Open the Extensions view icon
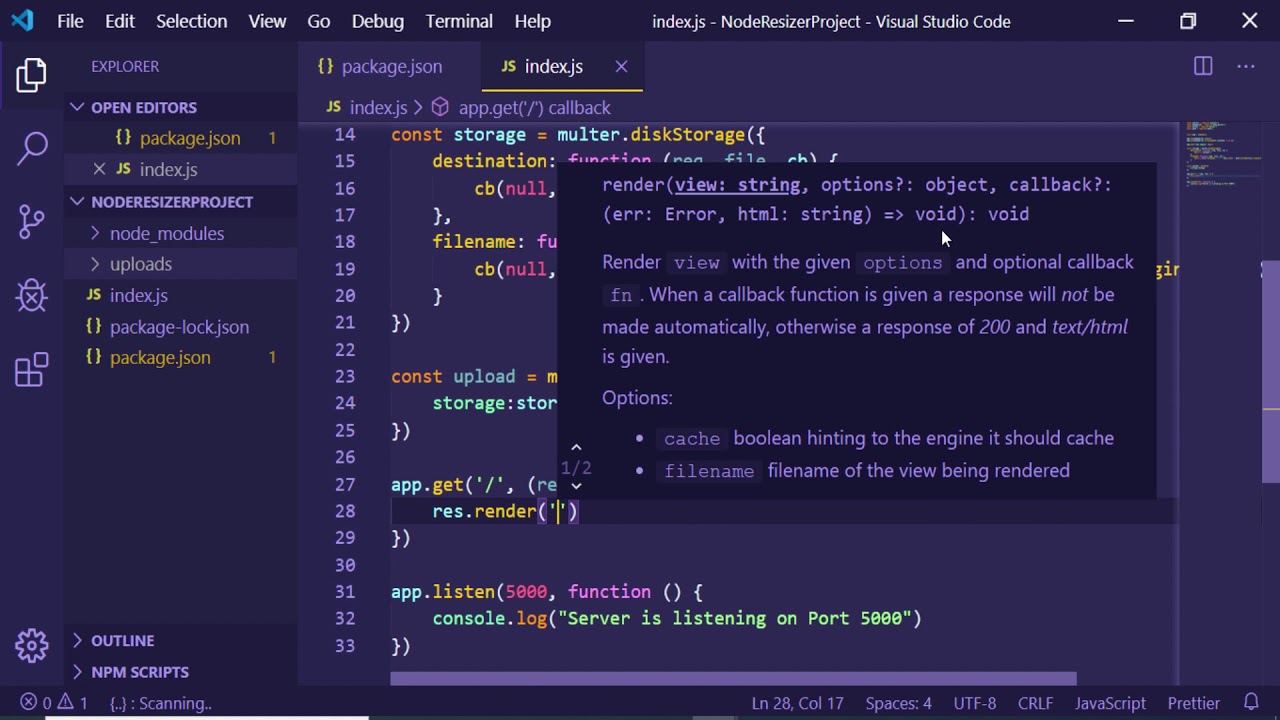1280x720 pixels. click(x=31, y=369)
